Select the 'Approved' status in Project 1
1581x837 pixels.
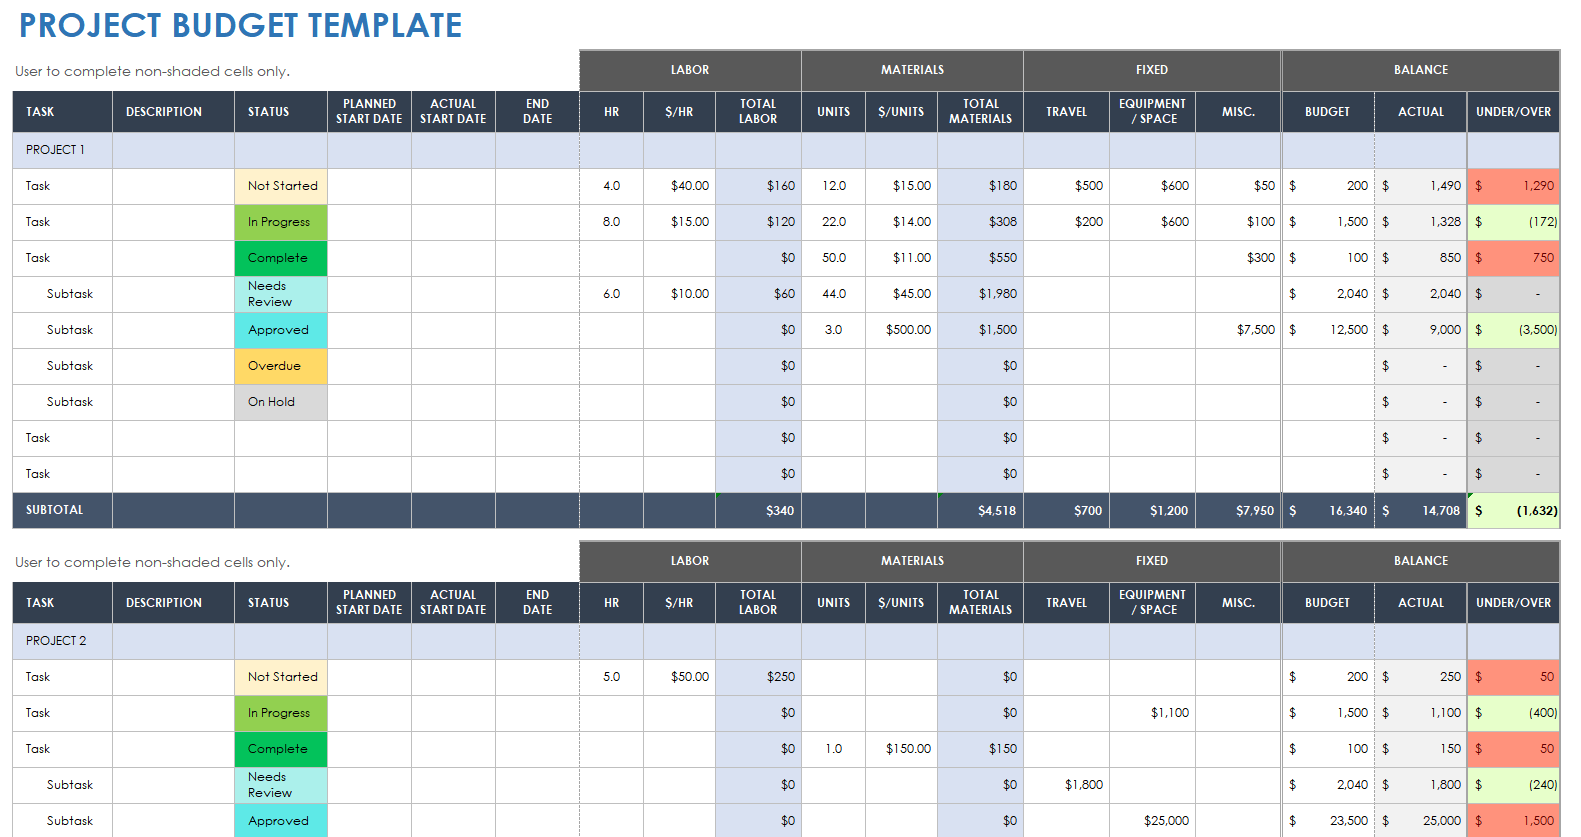[x=281, y=330]
